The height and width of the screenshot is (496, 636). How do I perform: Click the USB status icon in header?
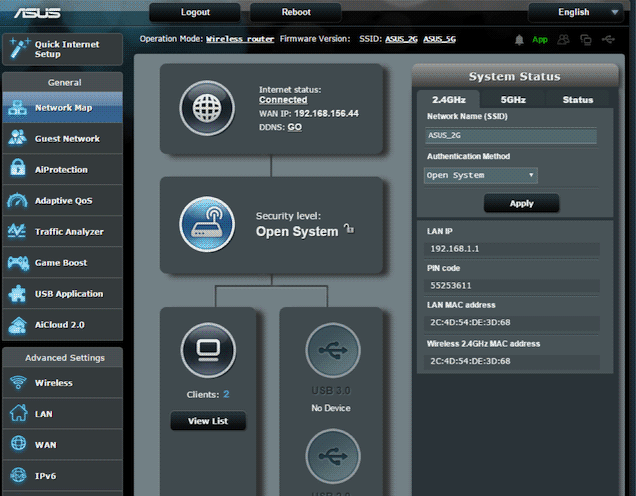609,40
